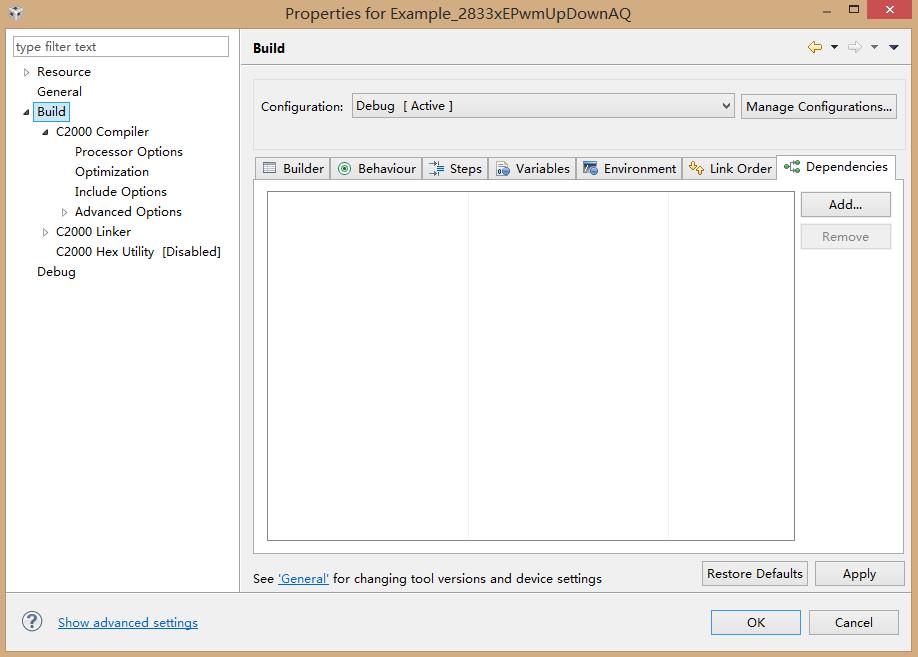This screenshot has height=657, width=918.
Task: Click the Dependencies tab icon
Action: click(x=792, y=167)
